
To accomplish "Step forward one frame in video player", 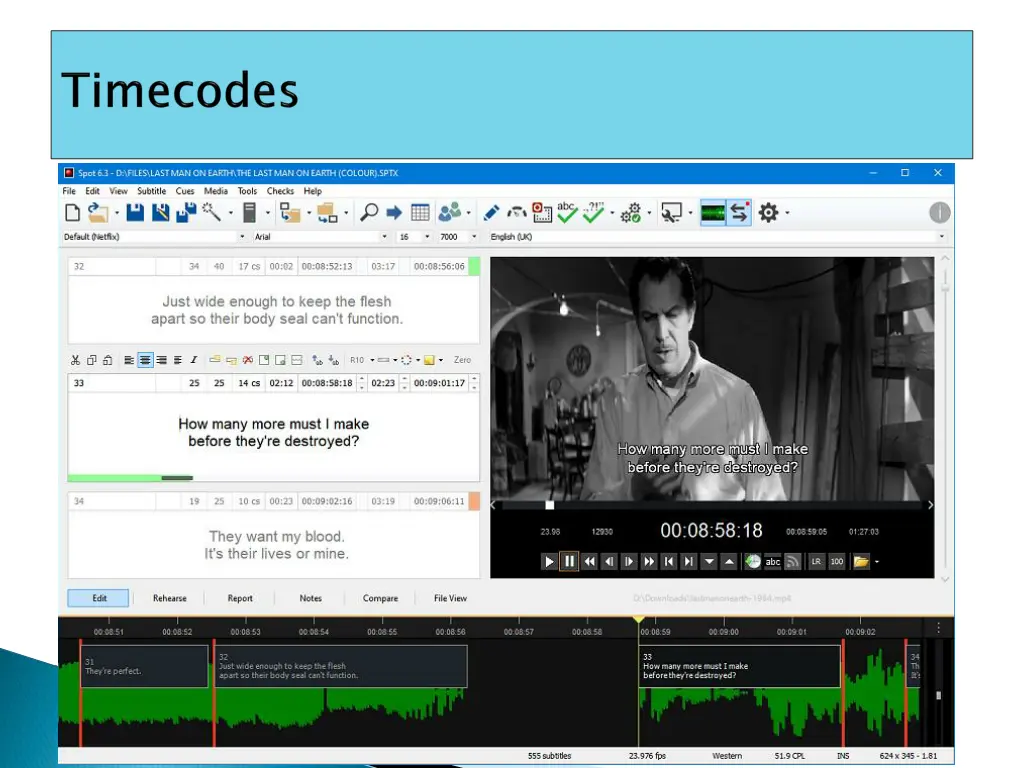I will point(629,562).
